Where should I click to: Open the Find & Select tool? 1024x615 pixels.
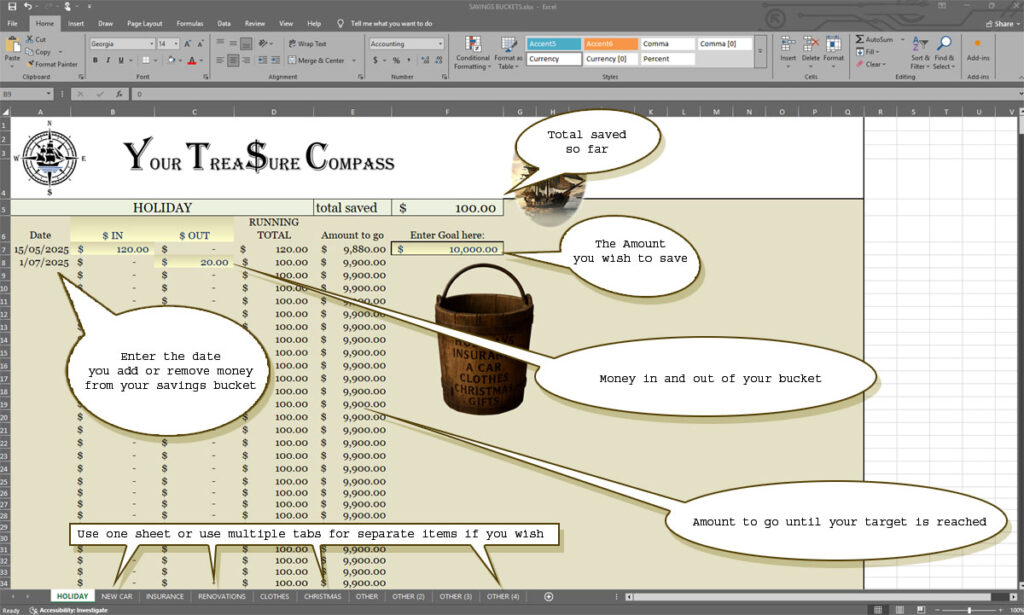tap(944, 45)
